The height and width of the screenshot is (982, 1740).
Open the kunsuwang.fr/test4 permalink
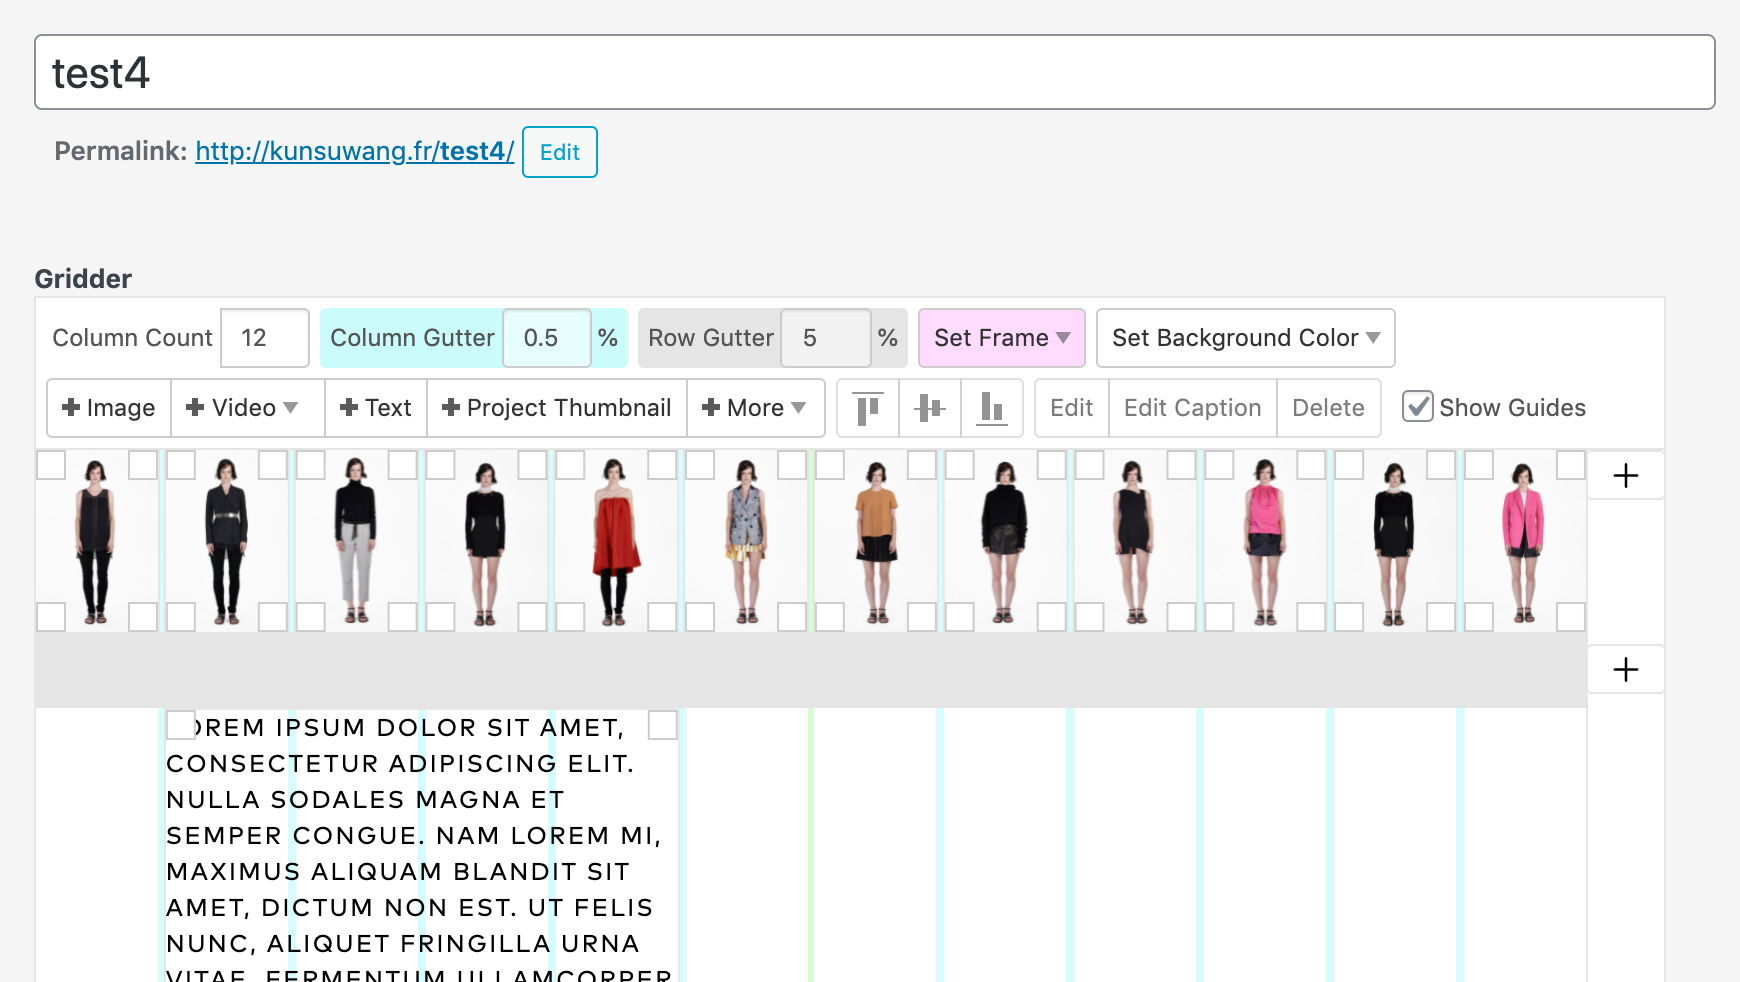(354, 151)
